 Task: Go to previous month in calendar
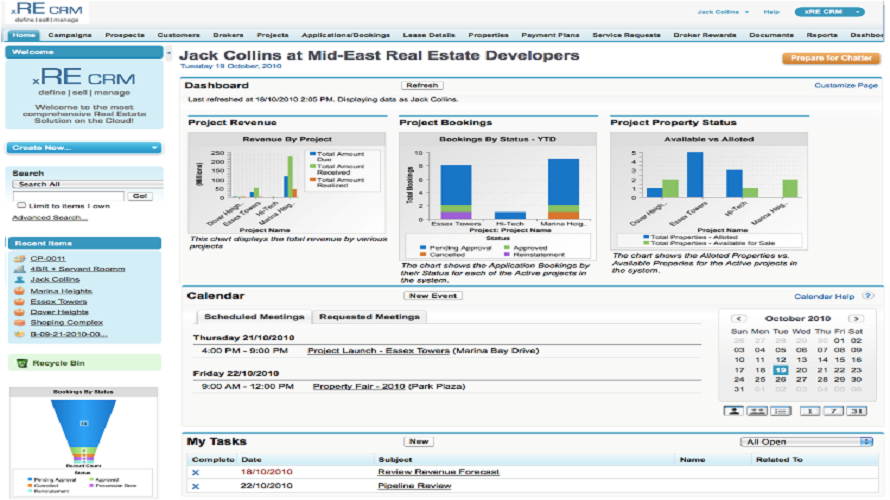pos(738,318)
